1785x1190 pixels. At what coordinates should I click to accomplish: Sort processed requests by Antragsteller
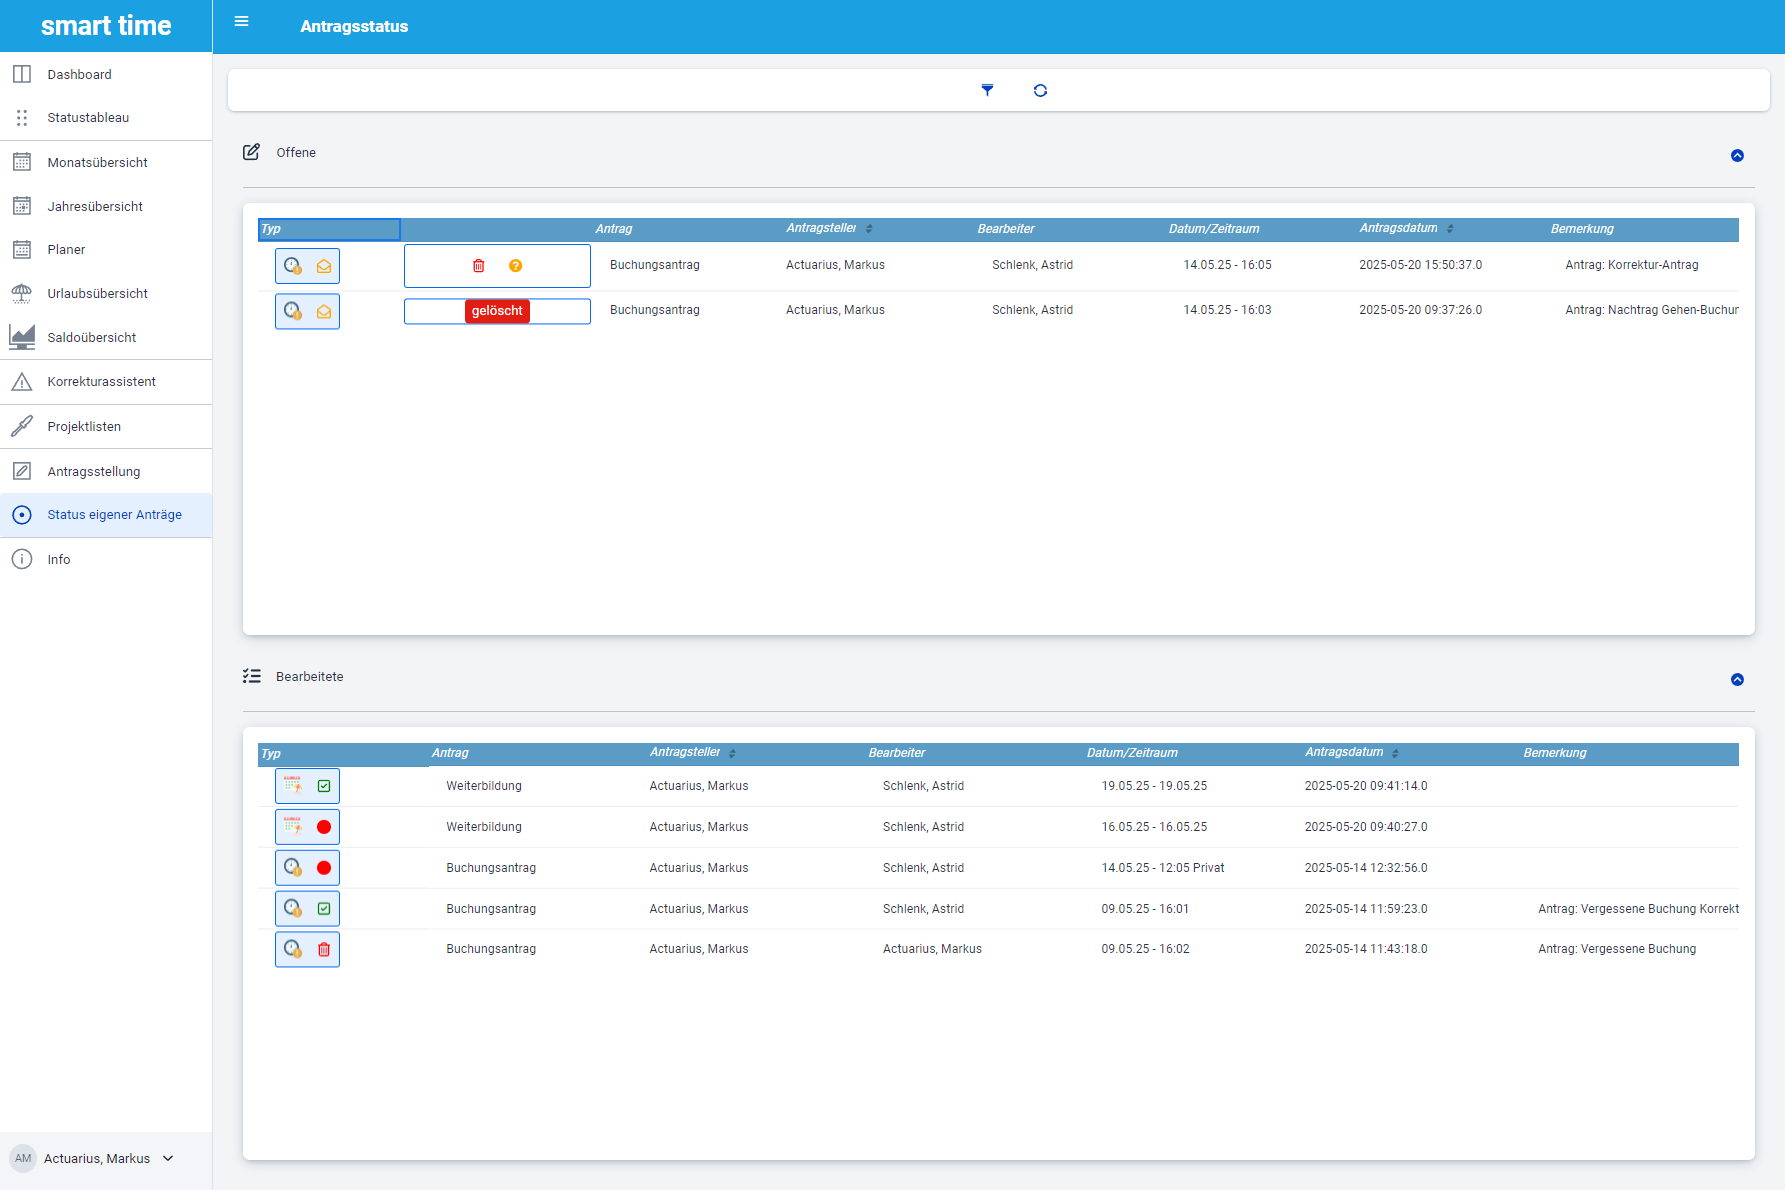pos(732,753)
